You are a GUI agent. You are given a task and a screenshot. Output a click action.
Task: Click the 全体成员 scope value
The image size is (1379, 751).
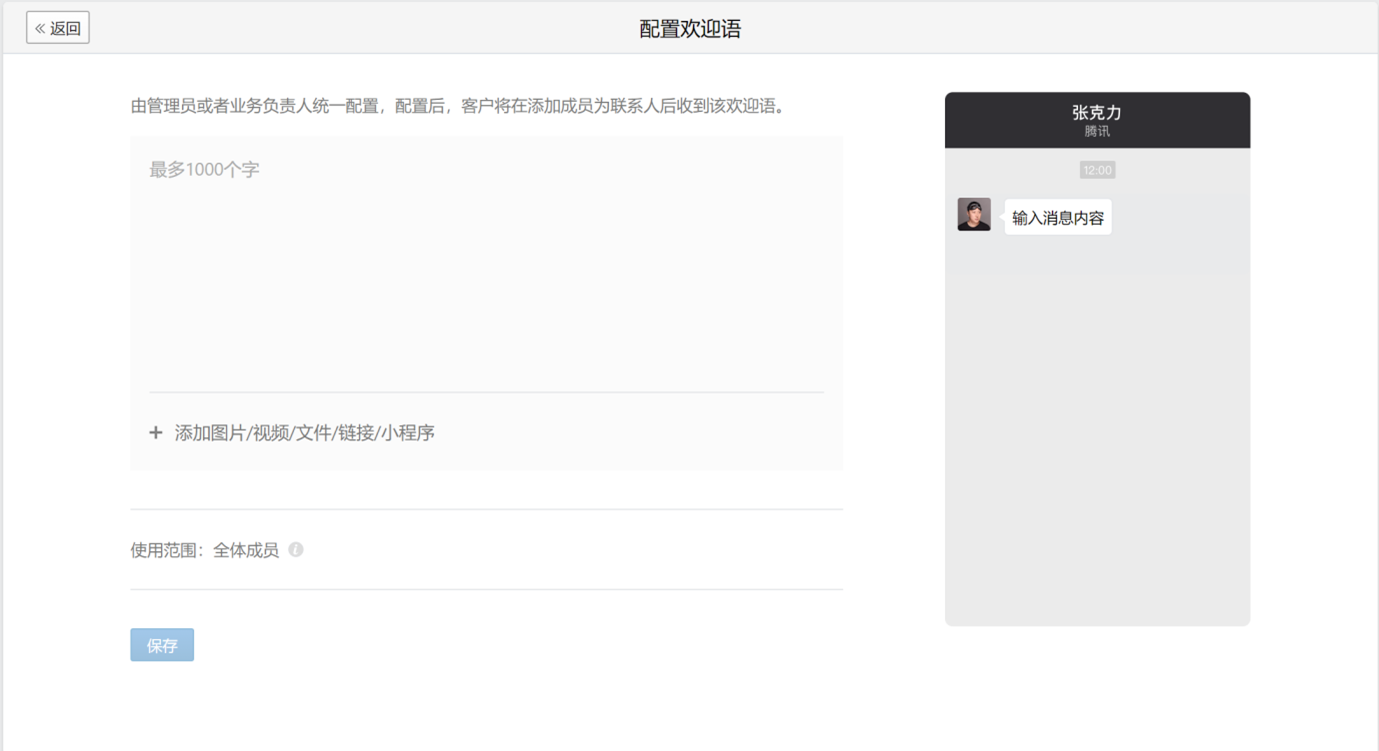(246, 550)
